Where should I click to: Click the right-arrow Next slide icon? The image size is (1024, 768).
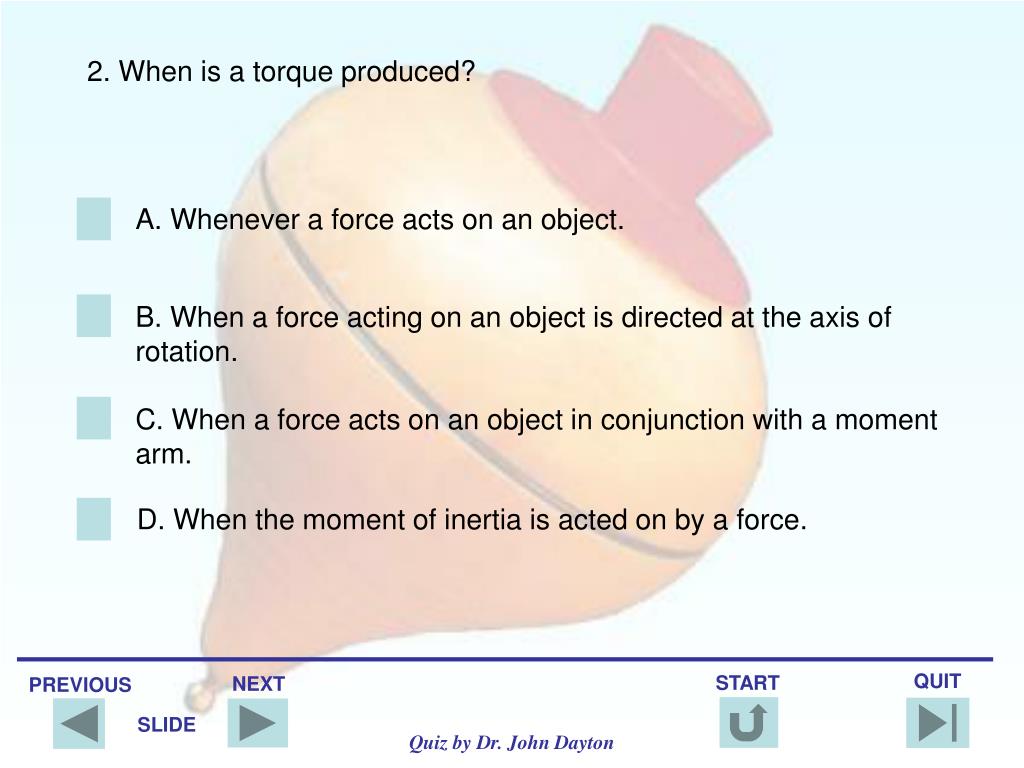pyautogui.click(x=257, y=723)
